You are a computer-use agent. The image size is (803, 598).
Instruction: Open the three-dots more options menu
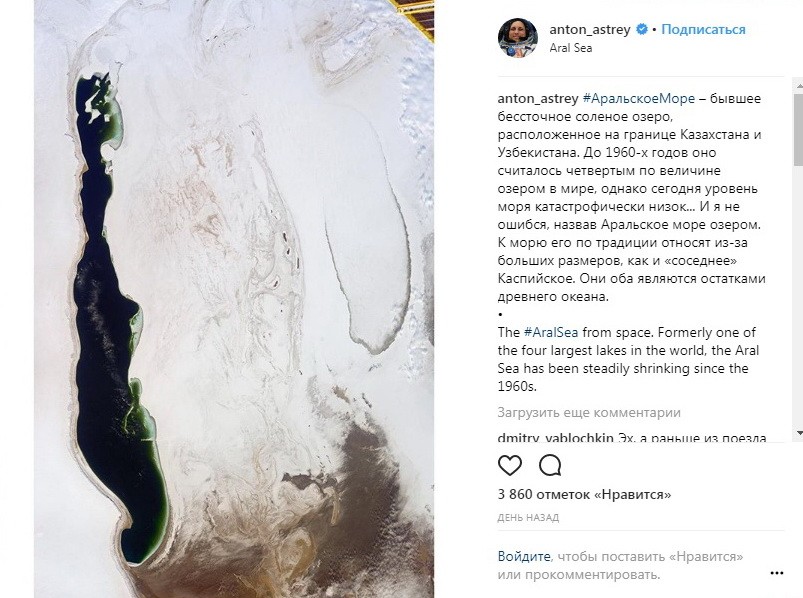click(x=776, y=573)
